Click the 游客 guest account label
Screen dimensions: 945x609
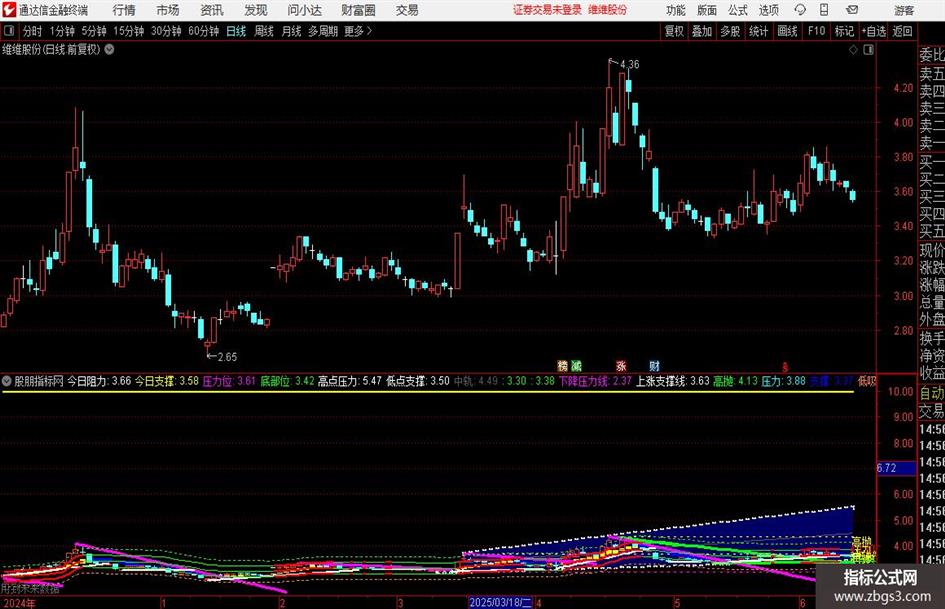(904, 10)
